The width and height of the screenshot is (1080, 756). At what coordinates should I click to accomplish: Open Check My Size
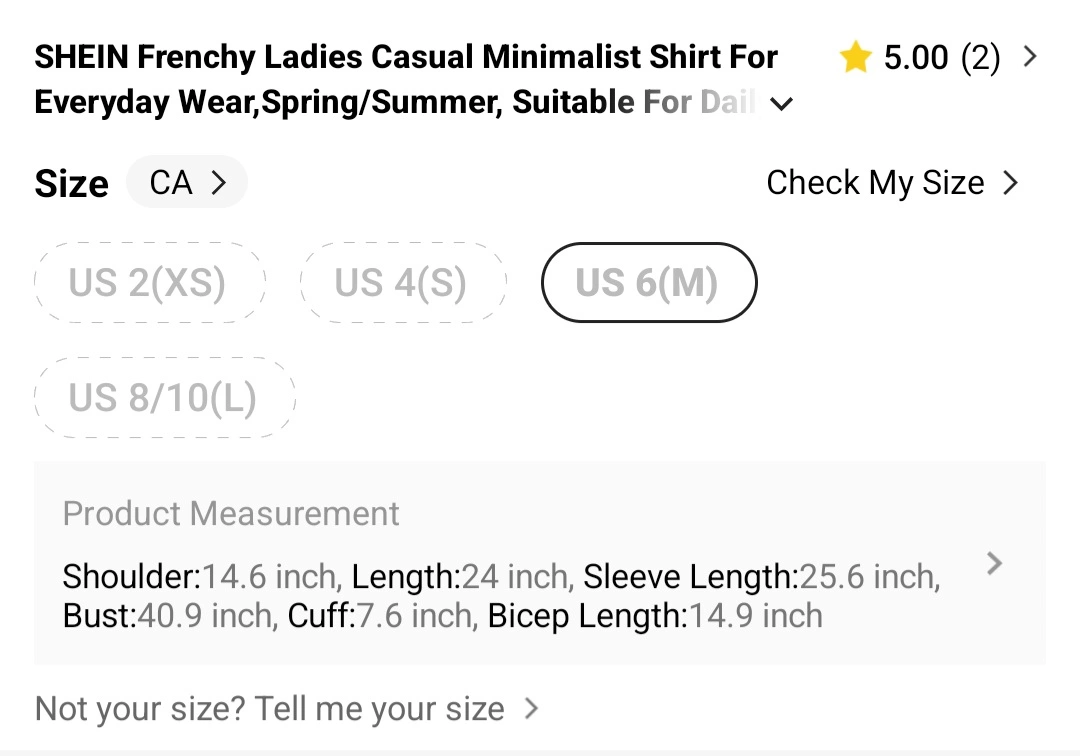click(892, 182)
